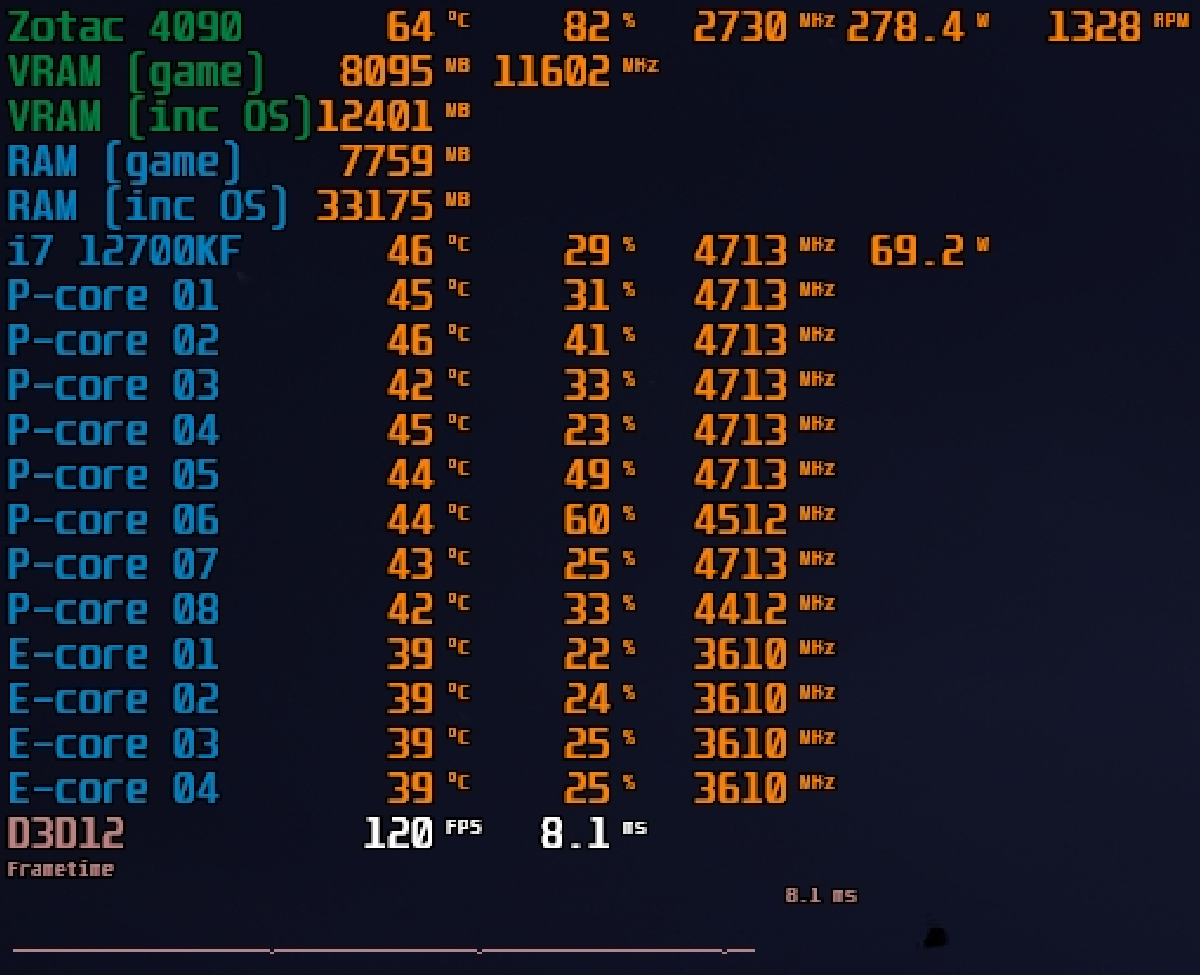Click the P-core 08 clock 4412 MHz

coord(741,608)
